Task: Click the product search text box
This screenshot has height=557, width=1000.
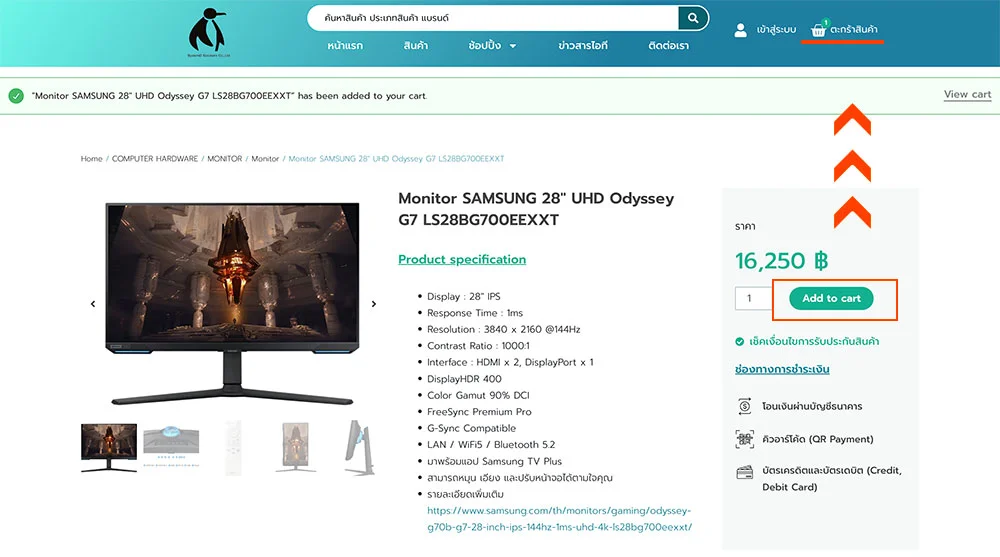Action: (492, 18)
